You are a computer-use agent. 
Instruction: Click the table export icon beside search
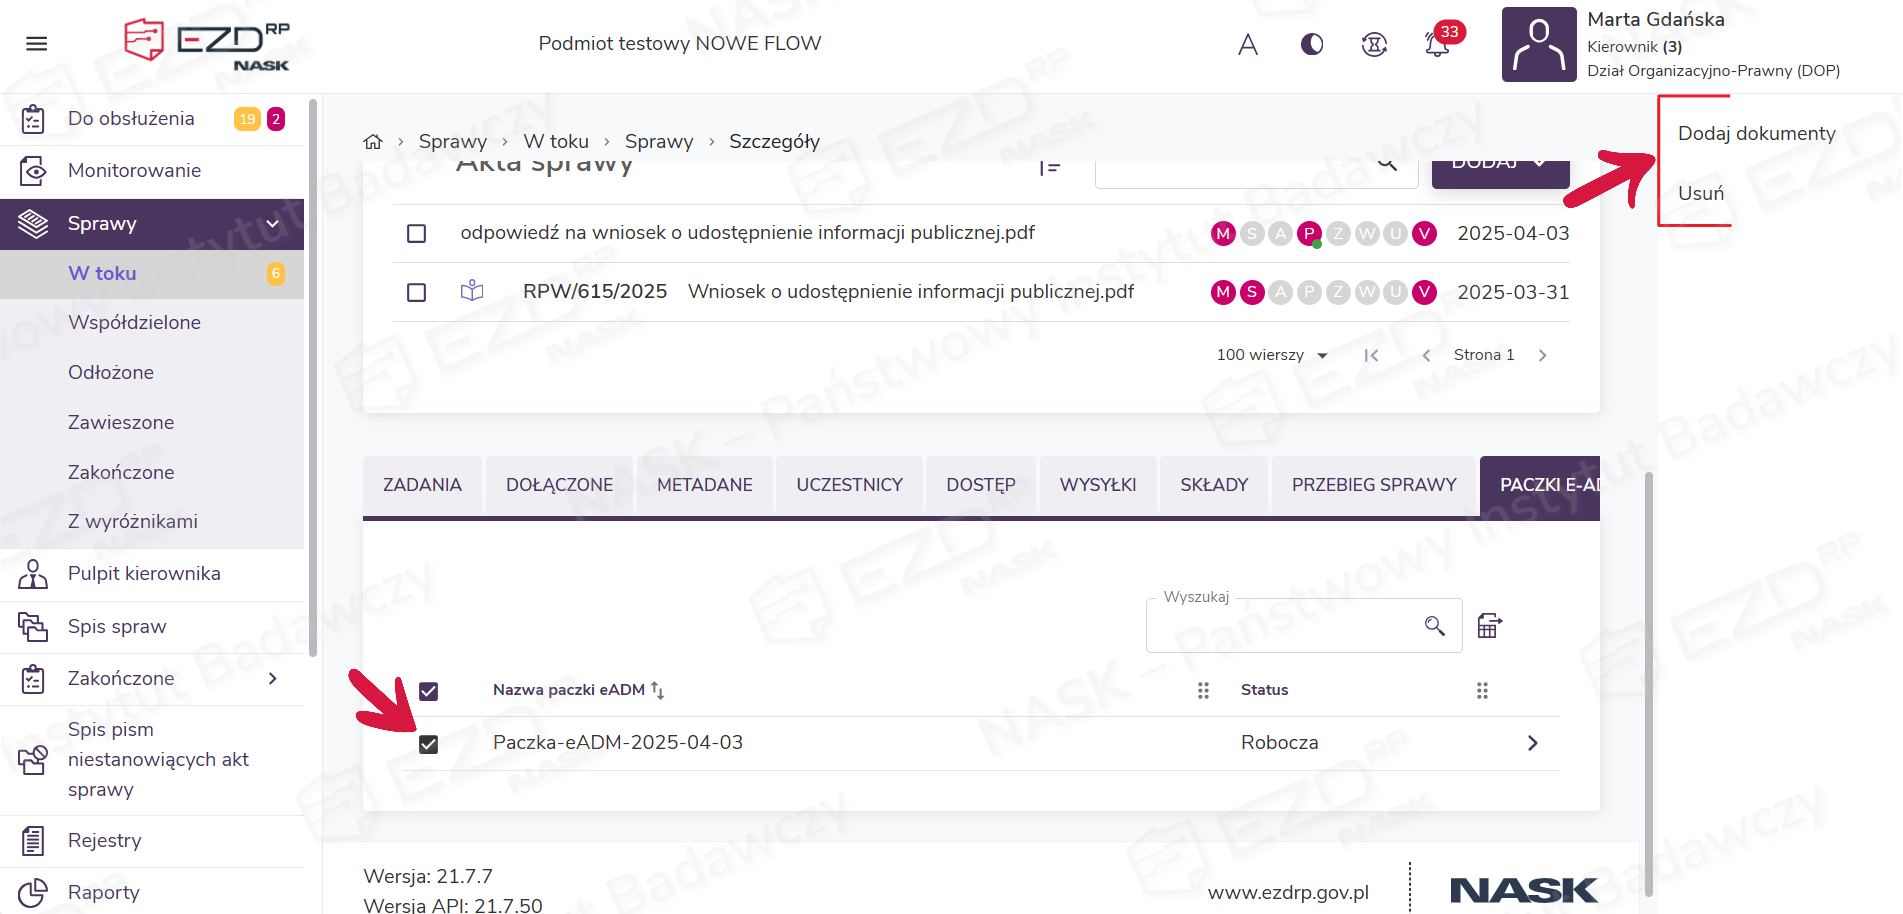point(1489,626)
